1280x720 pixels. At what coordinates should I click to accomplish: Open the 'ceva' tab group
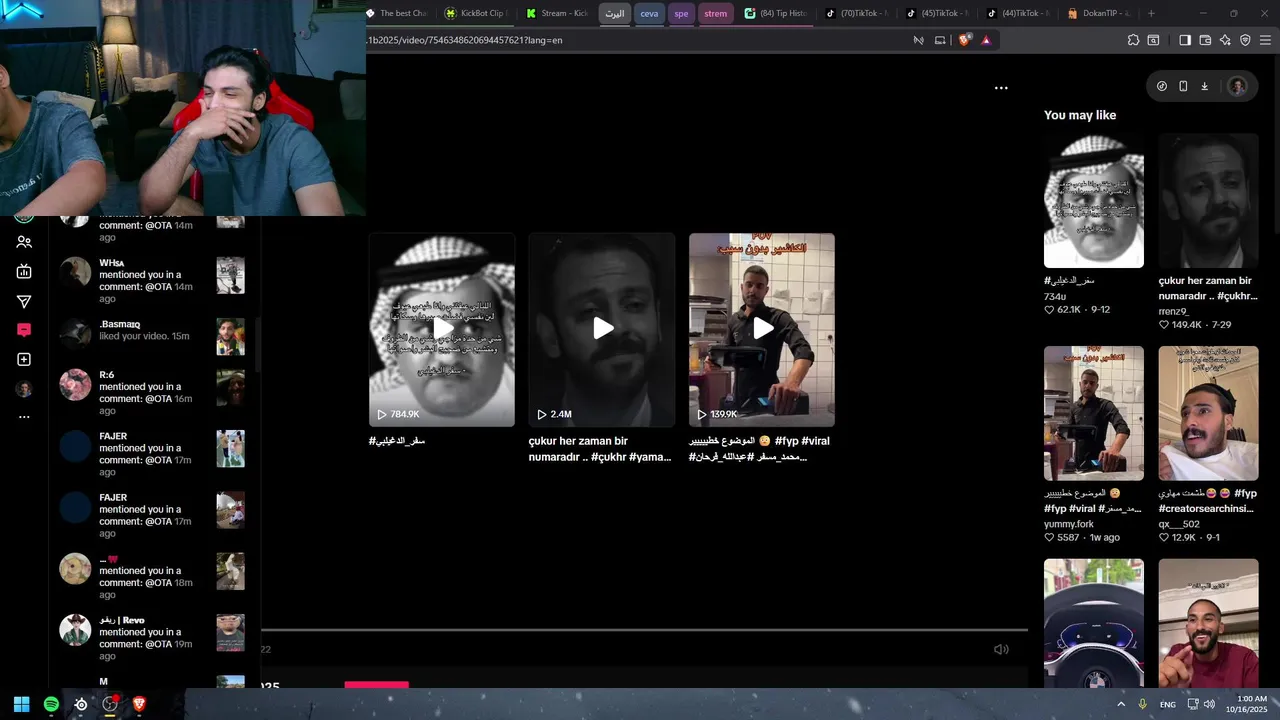(x=649, y=13)
